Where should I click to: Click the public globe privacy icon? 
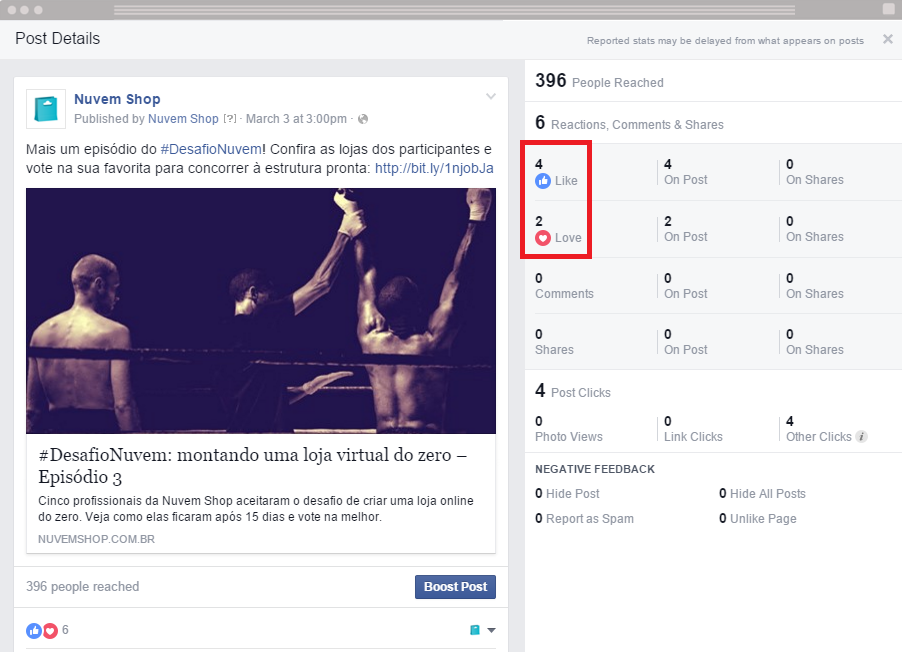(363, 119)
